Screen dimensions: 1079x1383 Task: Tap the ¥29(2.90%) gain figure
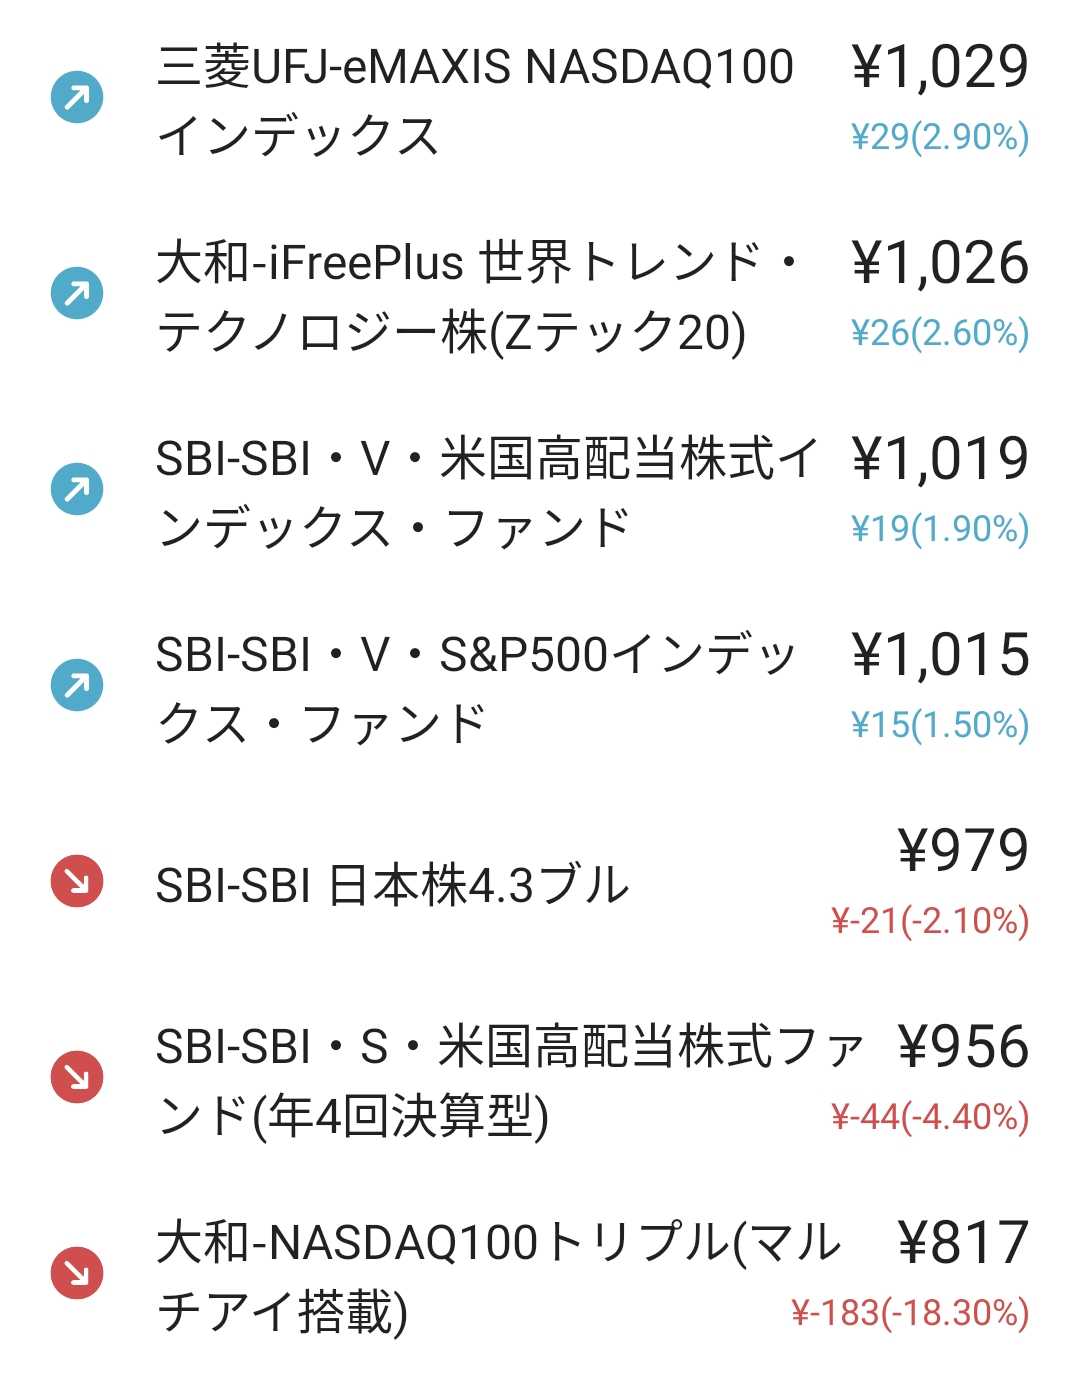(940, 137)
